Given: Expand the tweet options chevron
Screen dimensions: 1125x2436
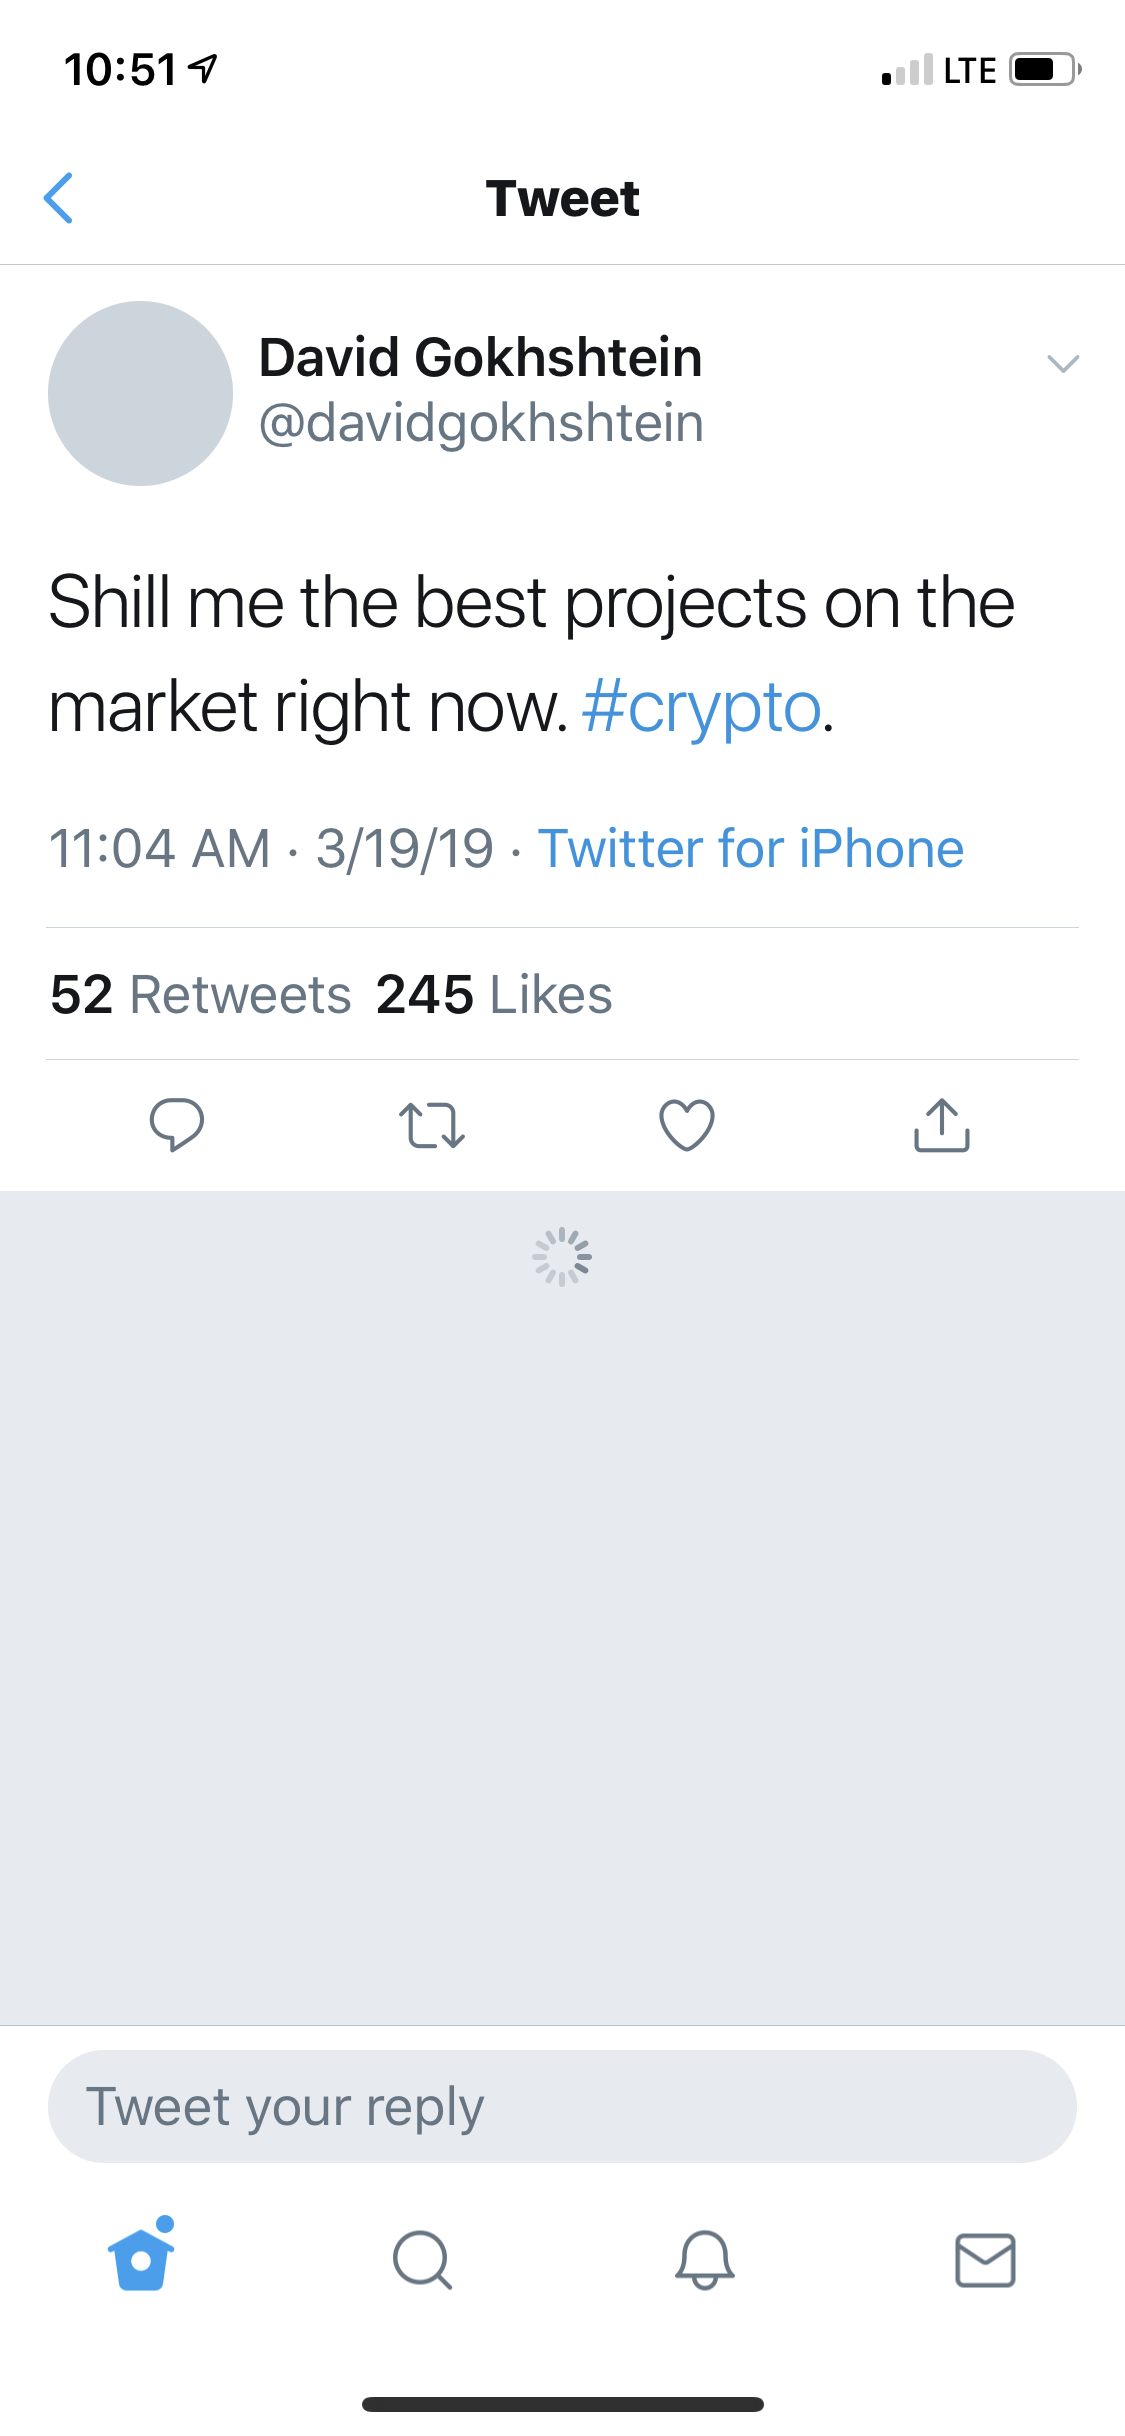Looking at the screenshot, I should click(1062, 363).
